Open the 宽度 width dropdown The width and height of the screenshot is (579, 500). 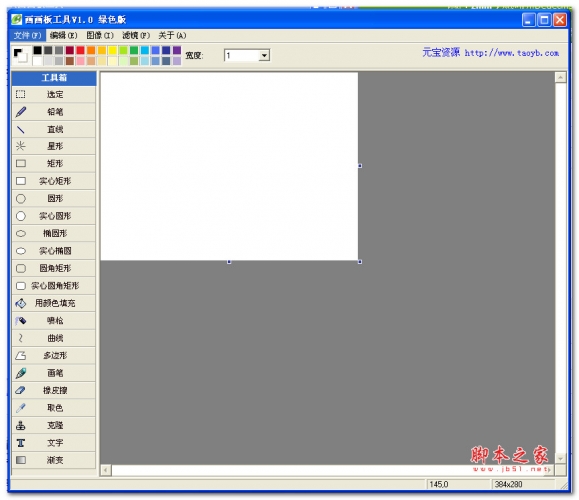pyautogui.click(x=264, y=55)
